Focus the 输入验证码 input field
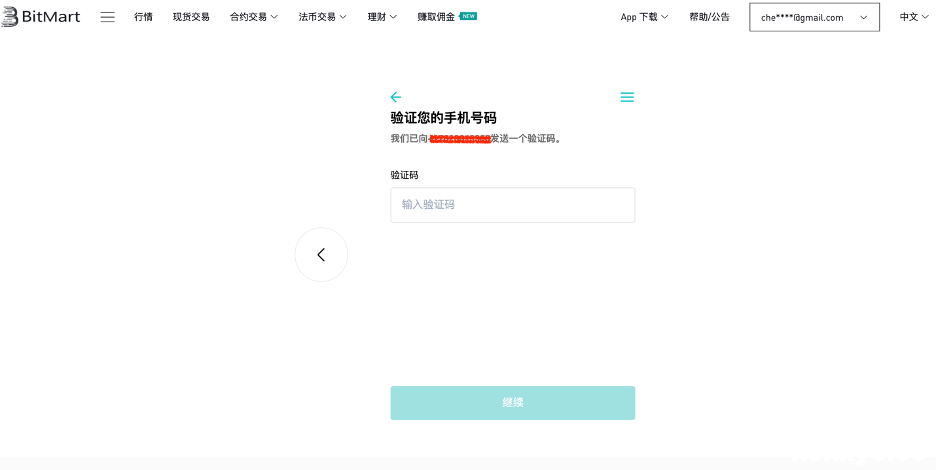The image size is (936, 470). click(x=512, y=205)
